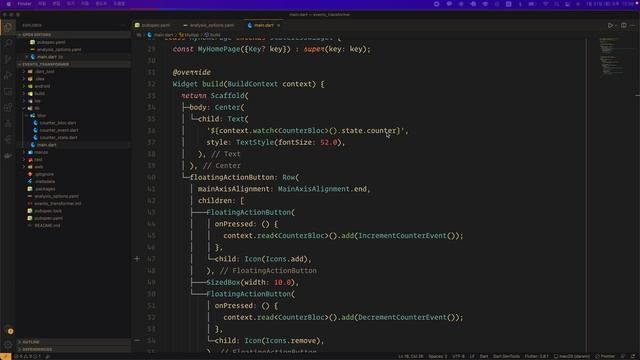Open the editor More Actions ellipsis

[x=633, y=25]
